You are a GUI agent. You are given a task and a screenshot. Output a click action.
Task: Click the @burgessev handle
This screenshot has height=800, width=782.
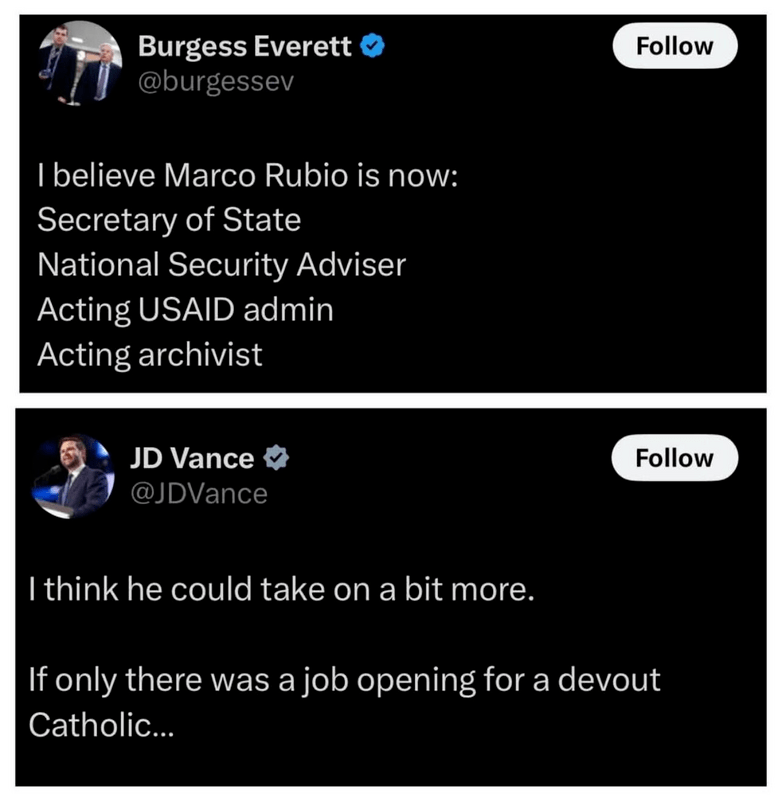click(x=215, y=81)
